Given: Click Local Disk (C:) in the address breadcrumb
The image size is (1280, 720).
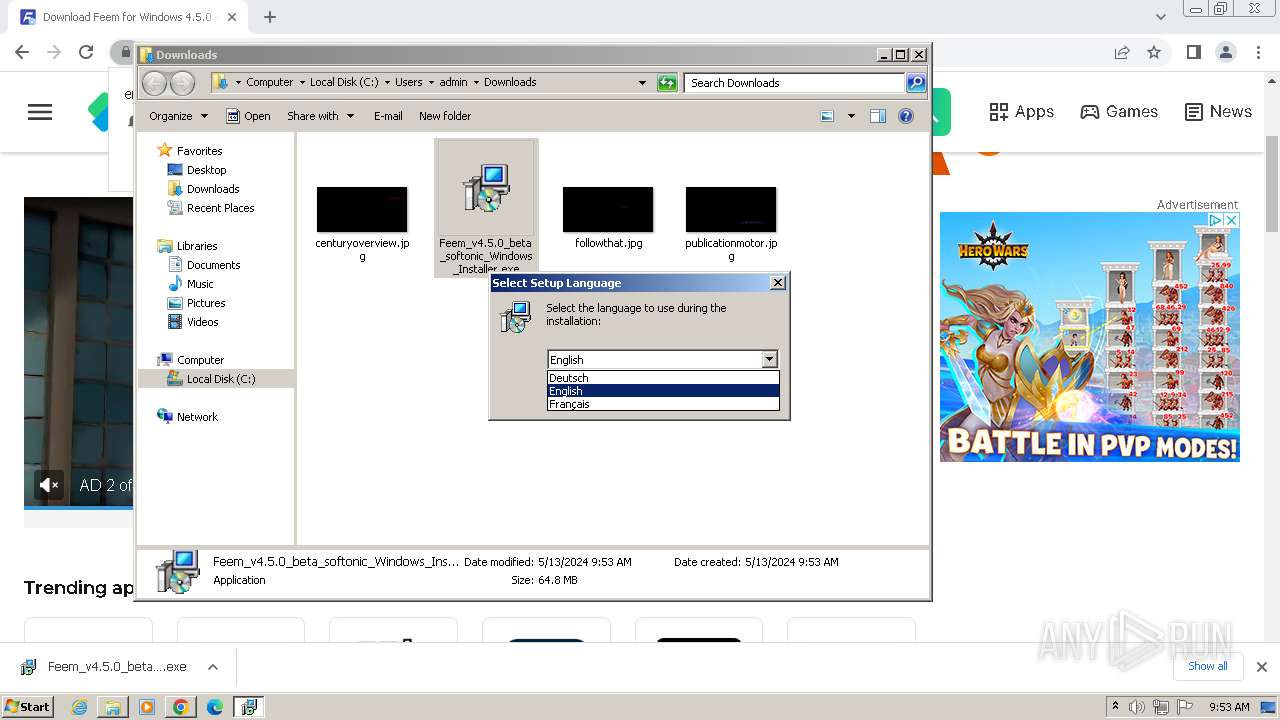Looking at the screenshot, I should click(344, 82).
